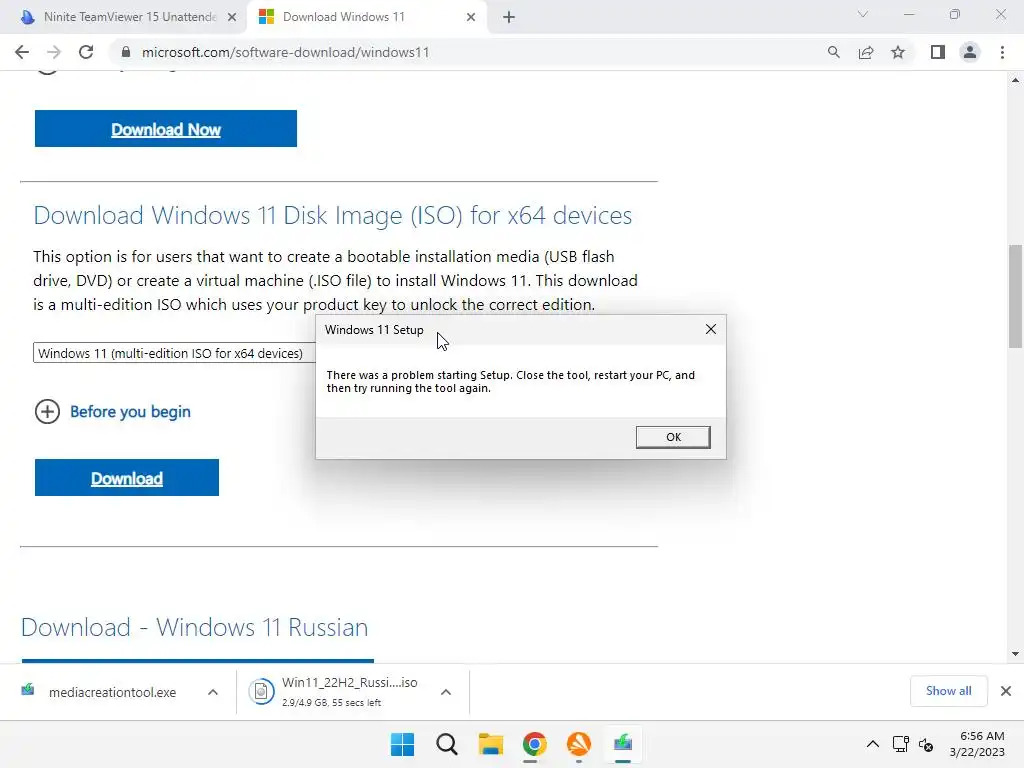
Task: Open the orange Avast taskbar icon
Action: tap(579, 744)
